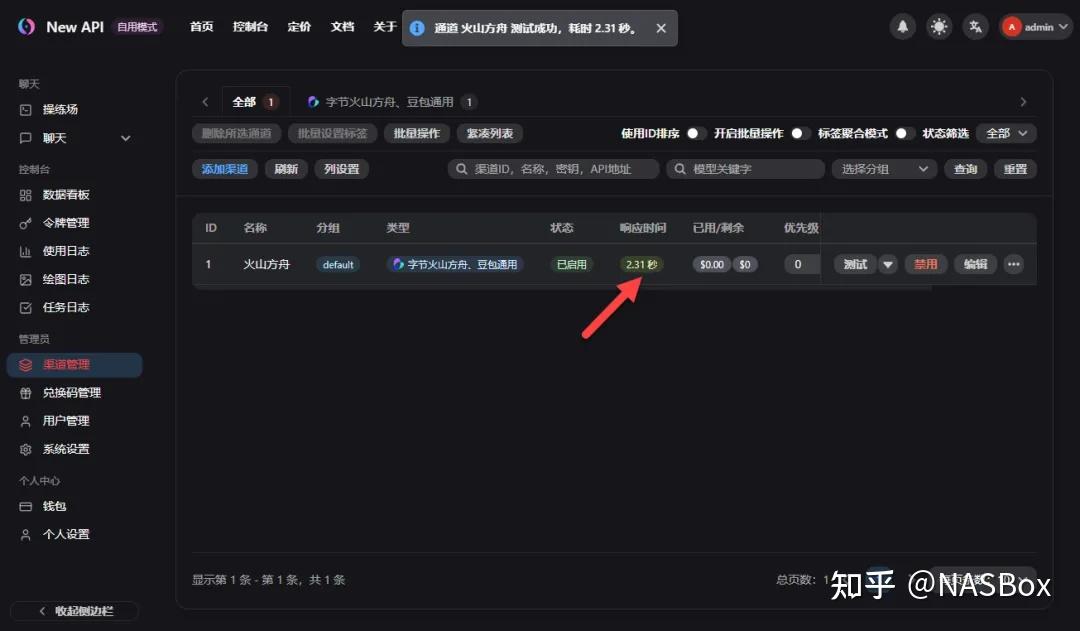Open 定价 in the top nav
Image resolution: width=1080 pixels, height=631 pixels.
[x=299, y=27]
